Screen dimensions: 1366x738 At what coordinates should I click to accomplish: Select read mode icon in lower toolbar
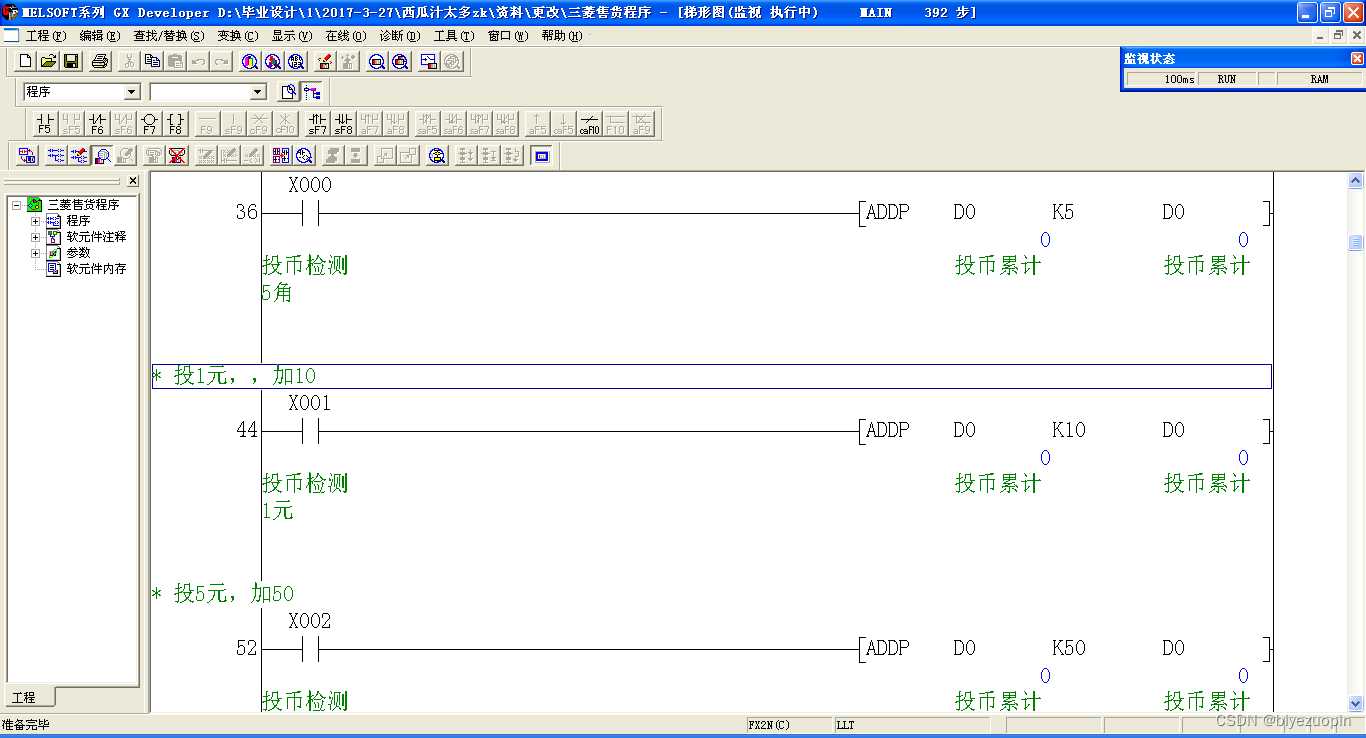(55, 155)
